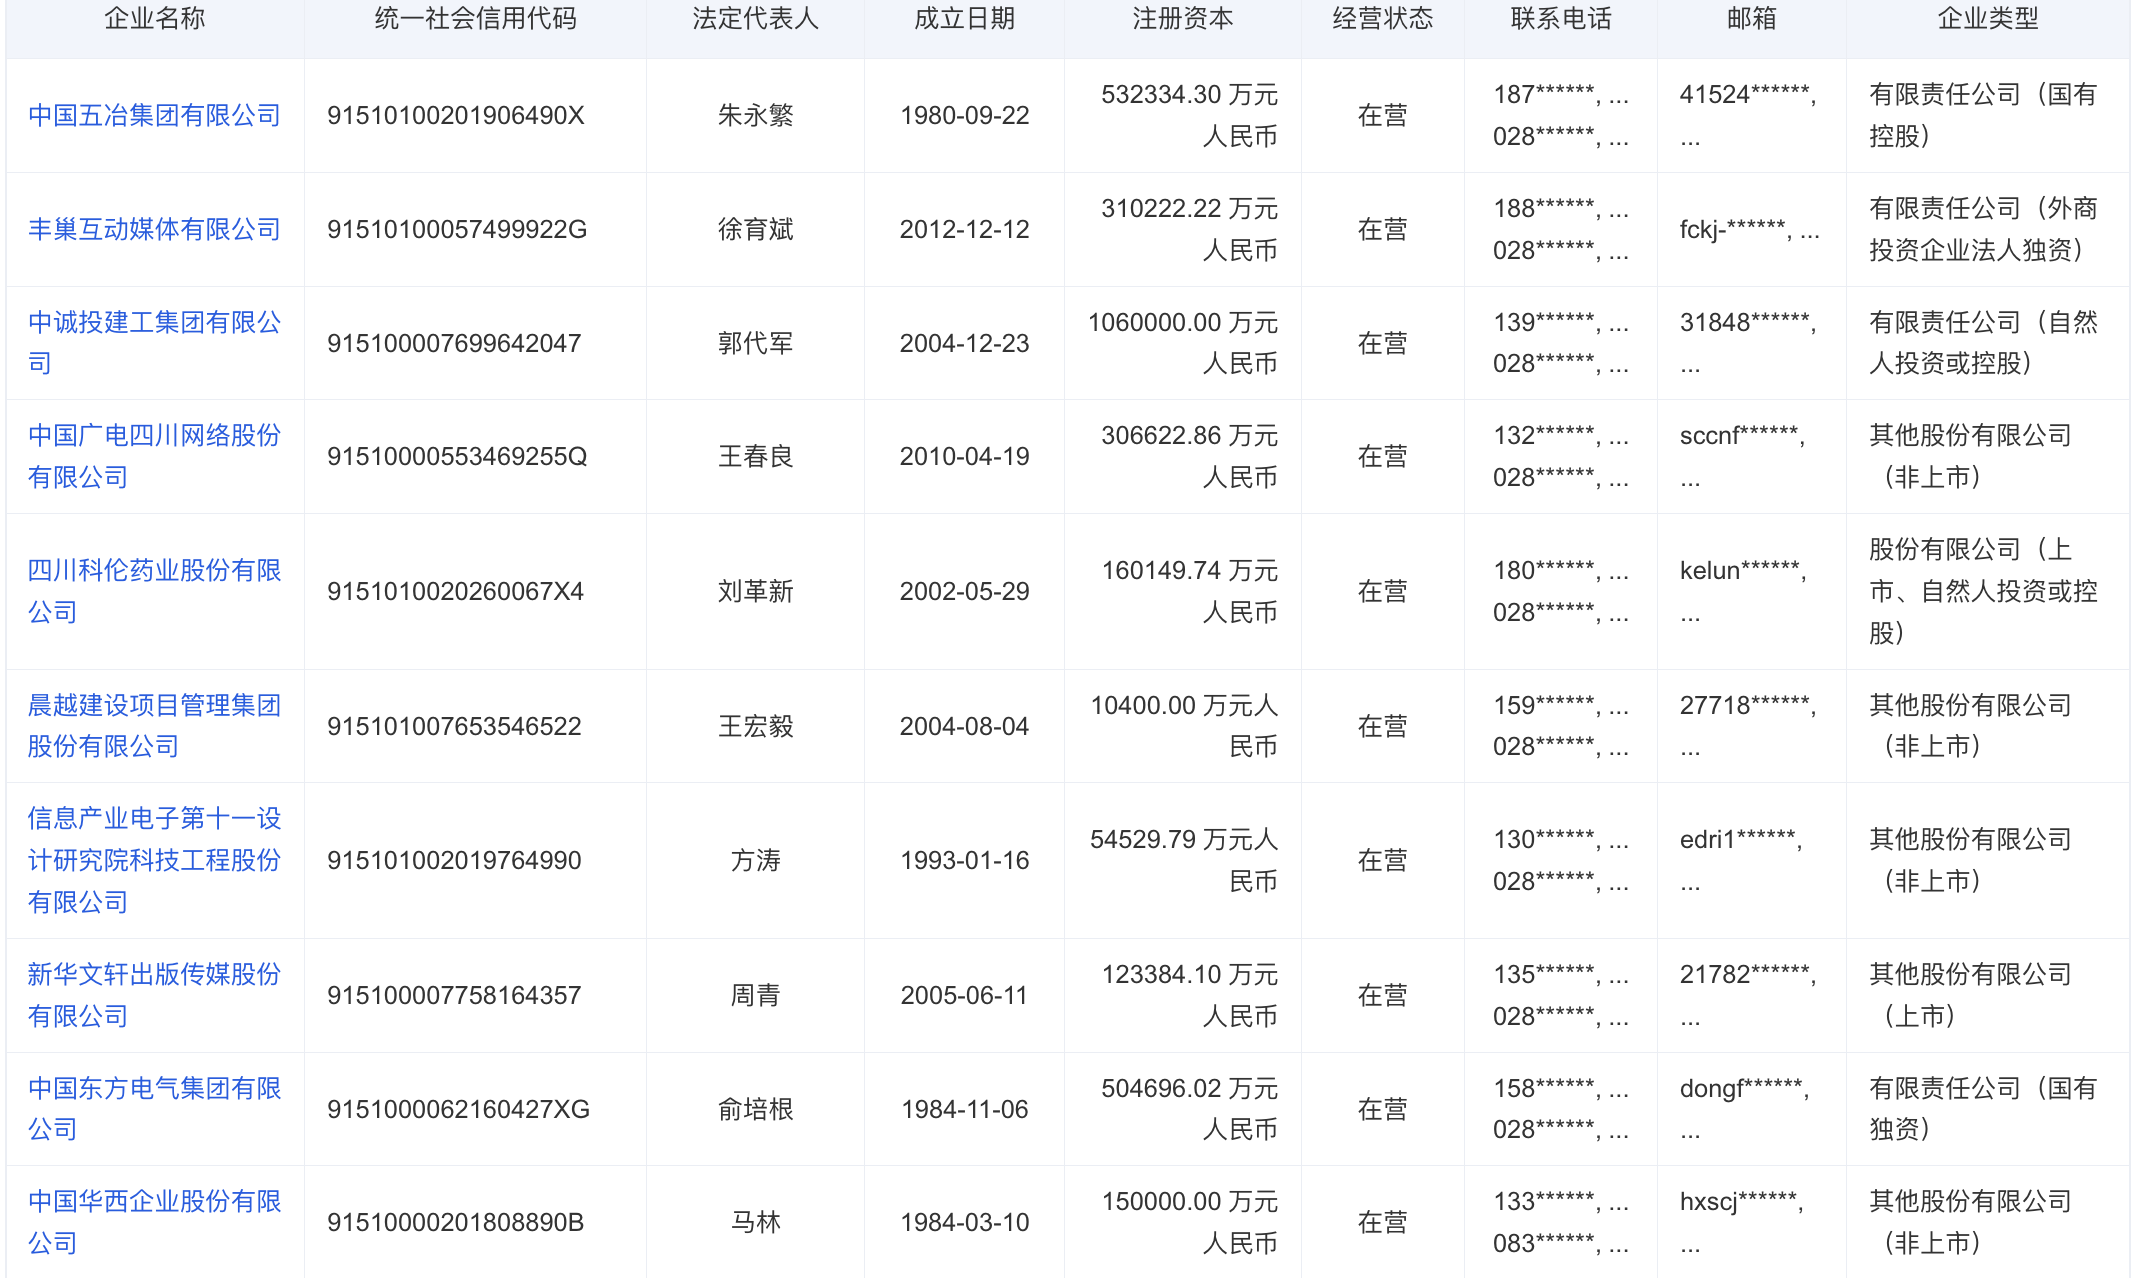Viewport: 2132px width, 1278px height.
Task: Click founding date 1984-03-10
Action: (x=964, y=1222)
